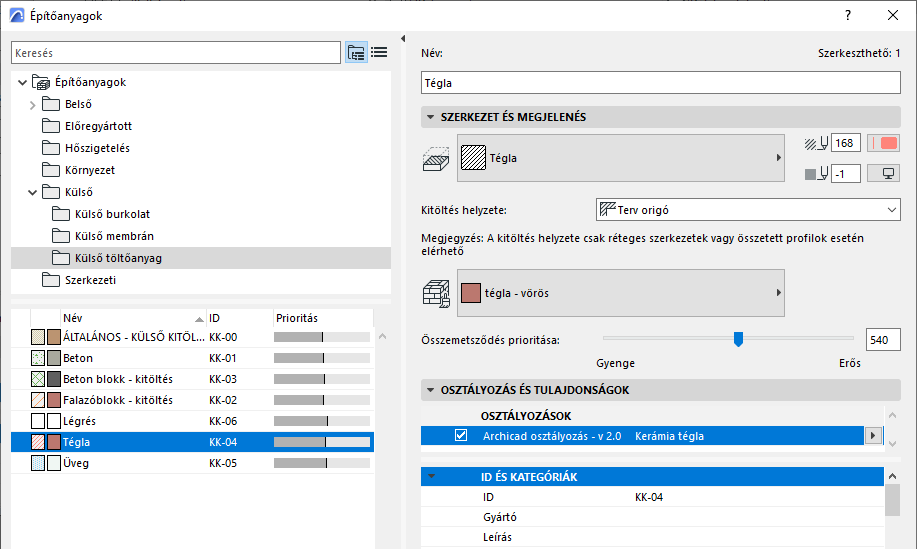Click the Beton row fill pattern icon

(x=38, y=358)
